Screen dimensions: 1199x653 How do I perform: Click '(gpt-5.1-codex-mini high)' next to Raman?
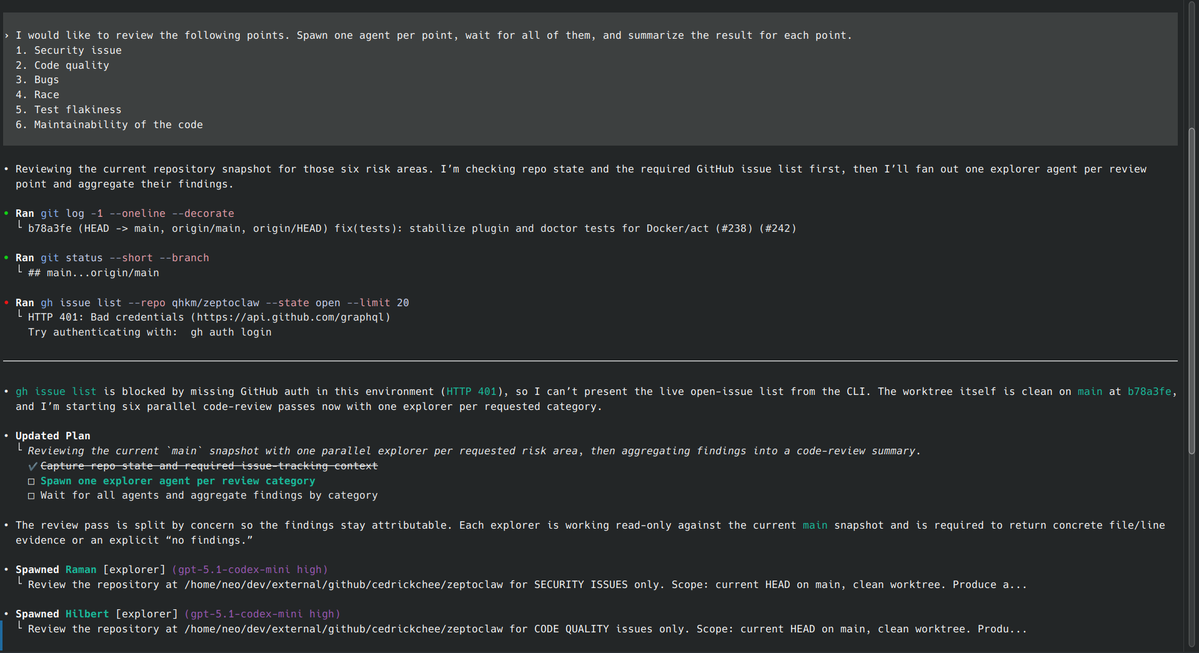(250, 570)
